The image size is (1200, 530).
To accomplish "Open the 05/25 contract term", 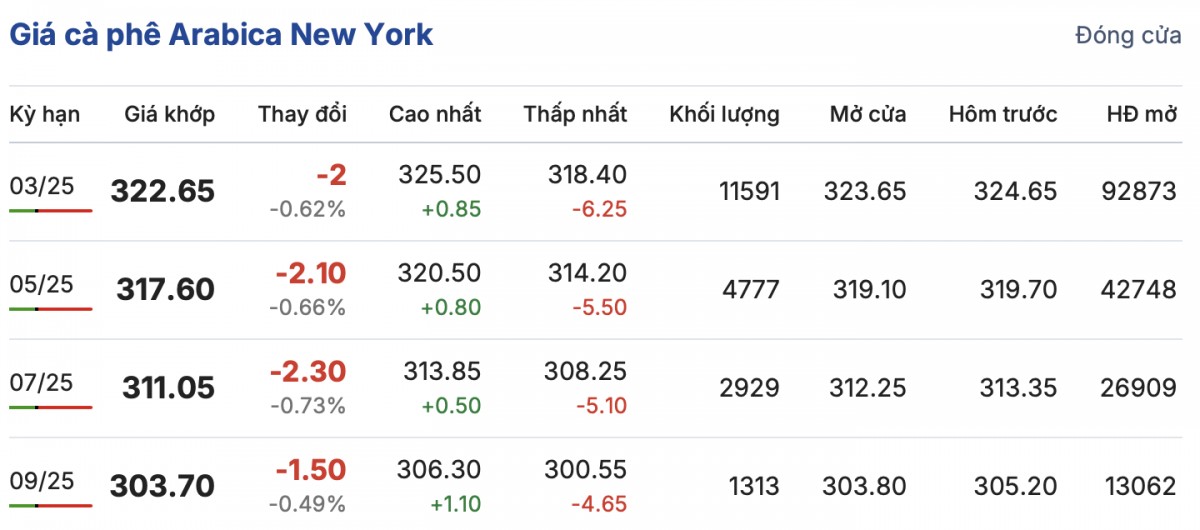I will click(42, 284).
